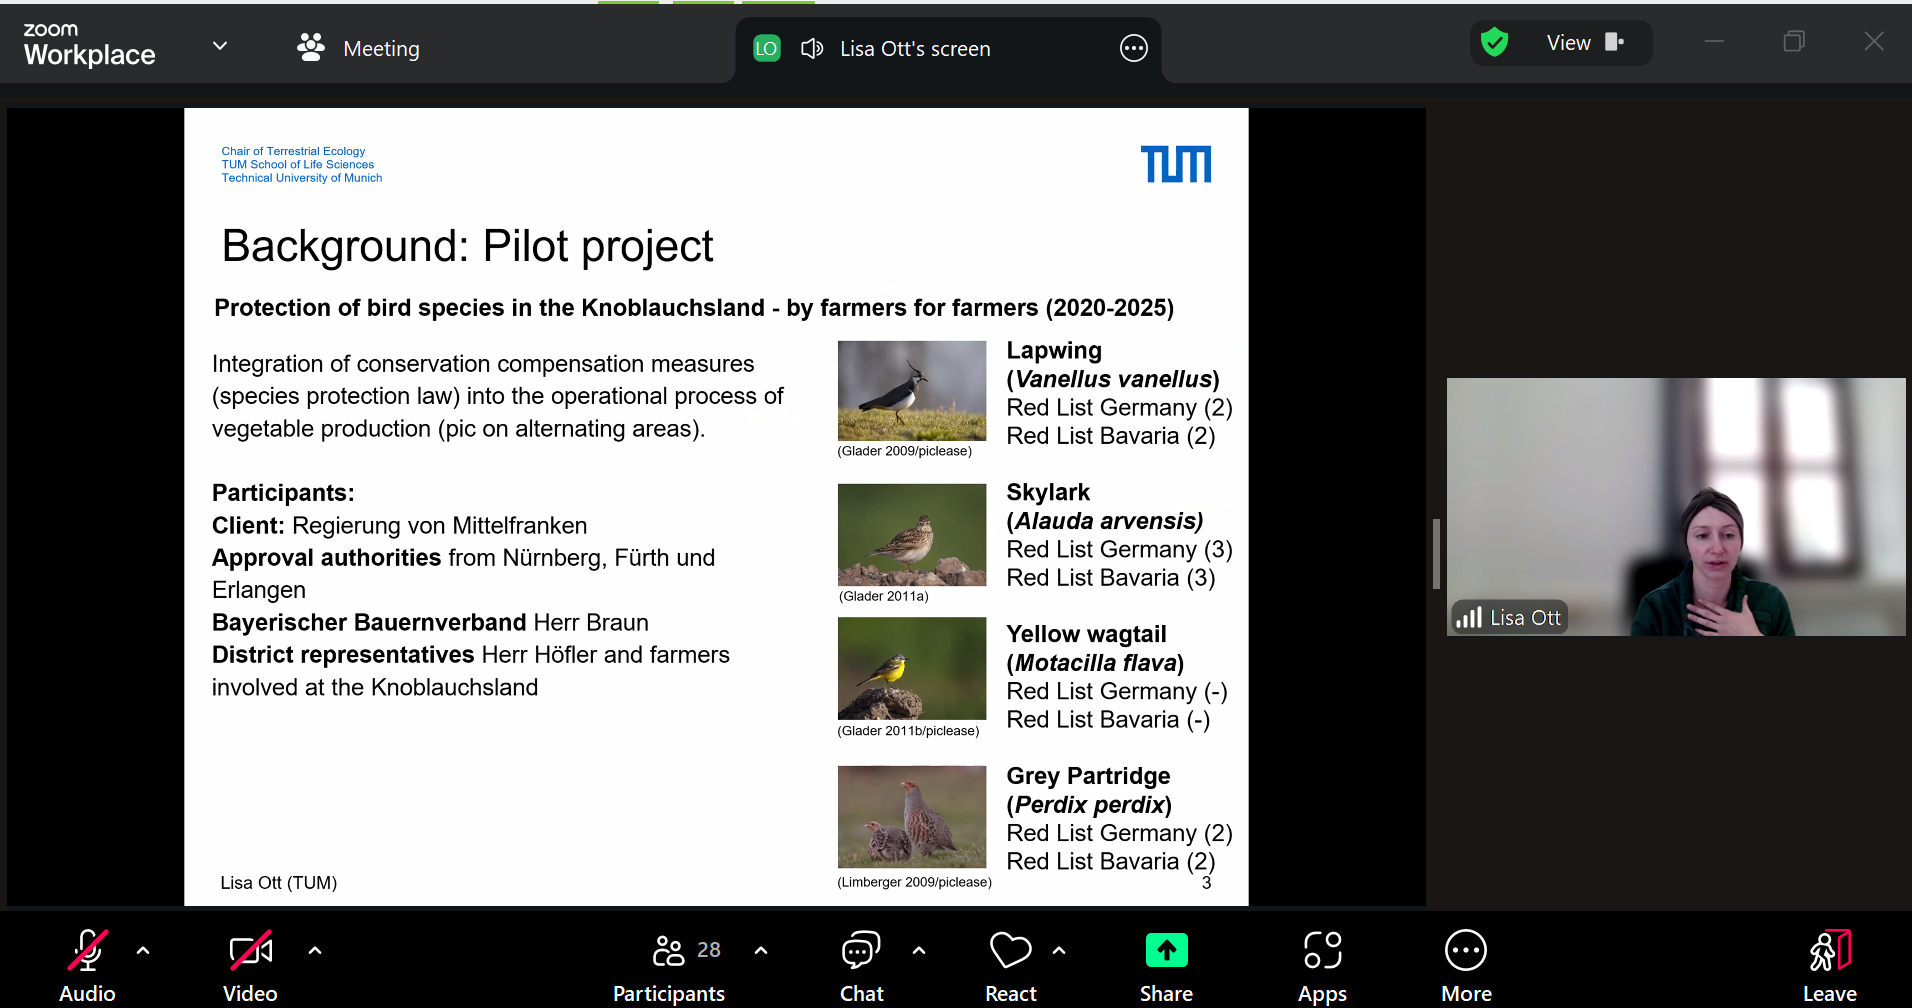Click the green encryption shield icon
This screenshot has height=1008, width=1912.
tap(1494, 43)
